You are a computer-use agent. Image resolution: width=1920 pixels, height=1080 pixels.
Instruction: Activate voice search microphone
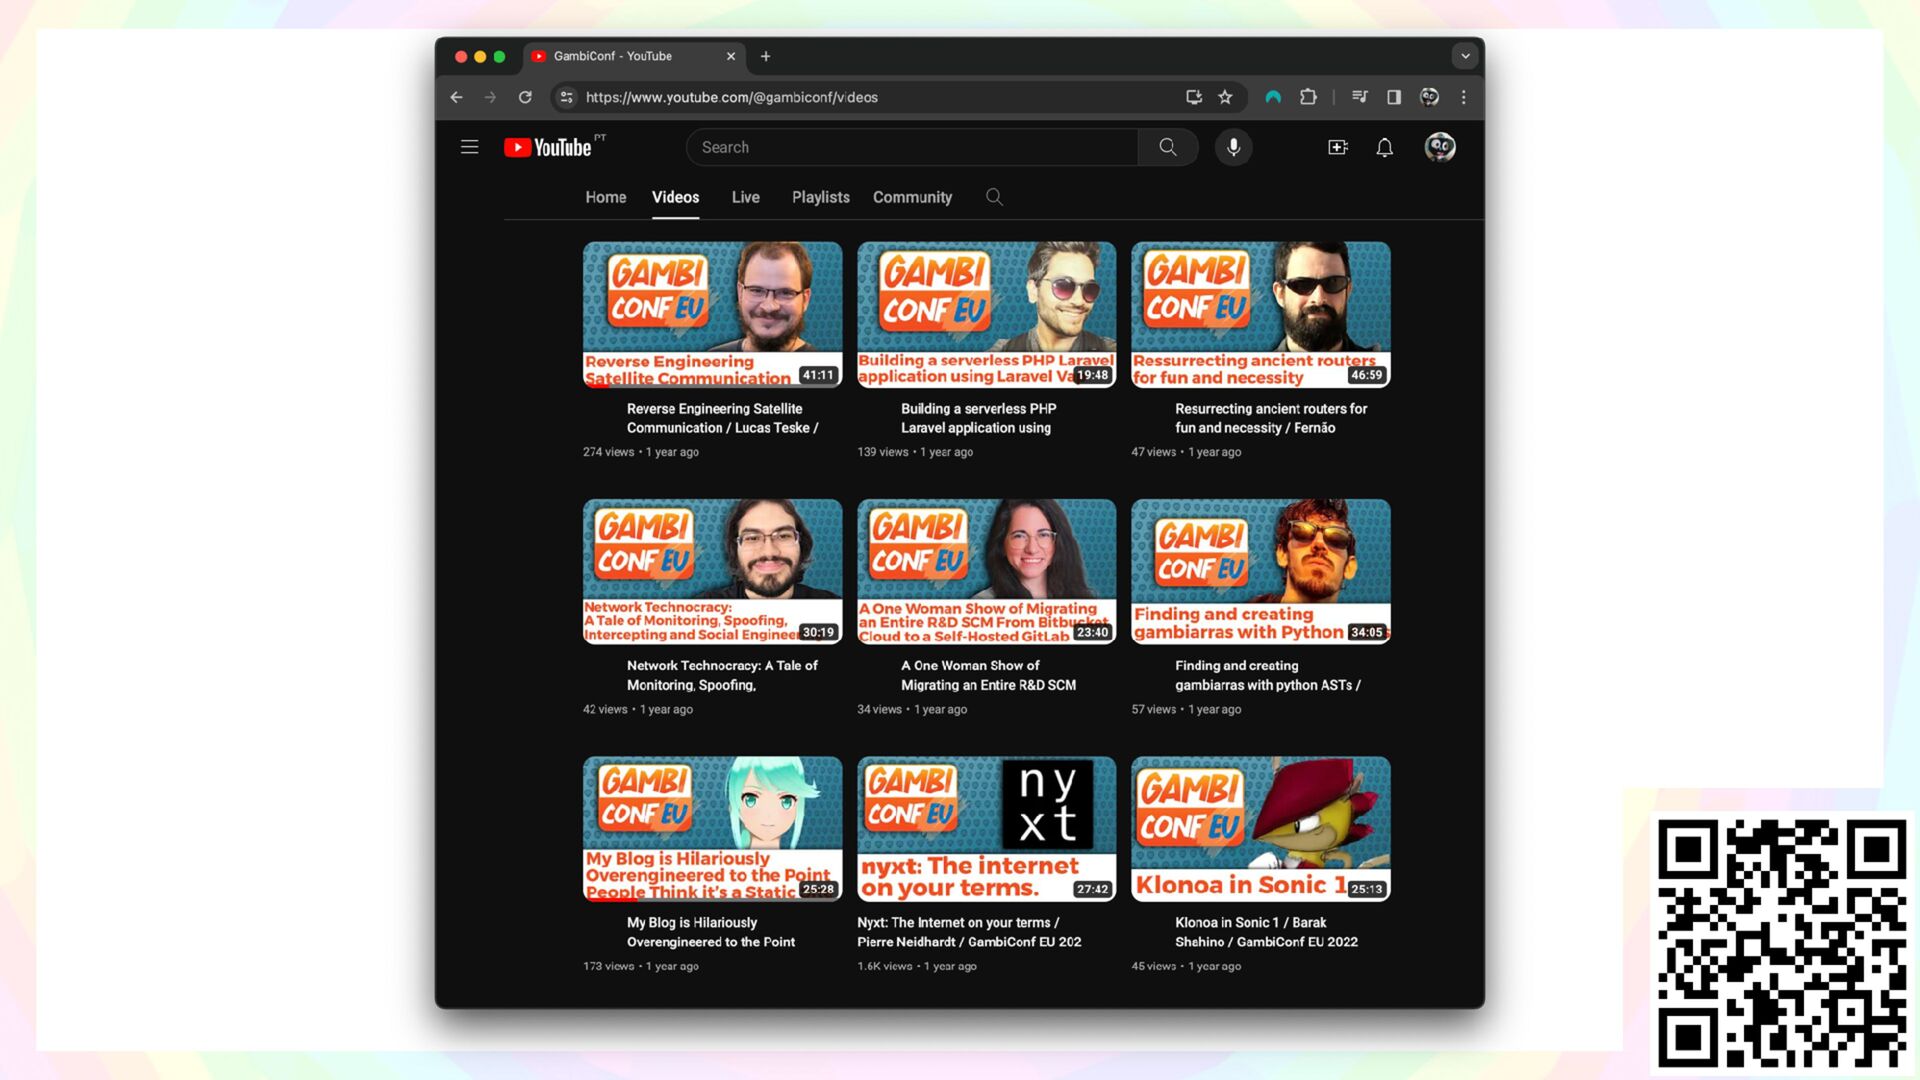pos(1233,147)
